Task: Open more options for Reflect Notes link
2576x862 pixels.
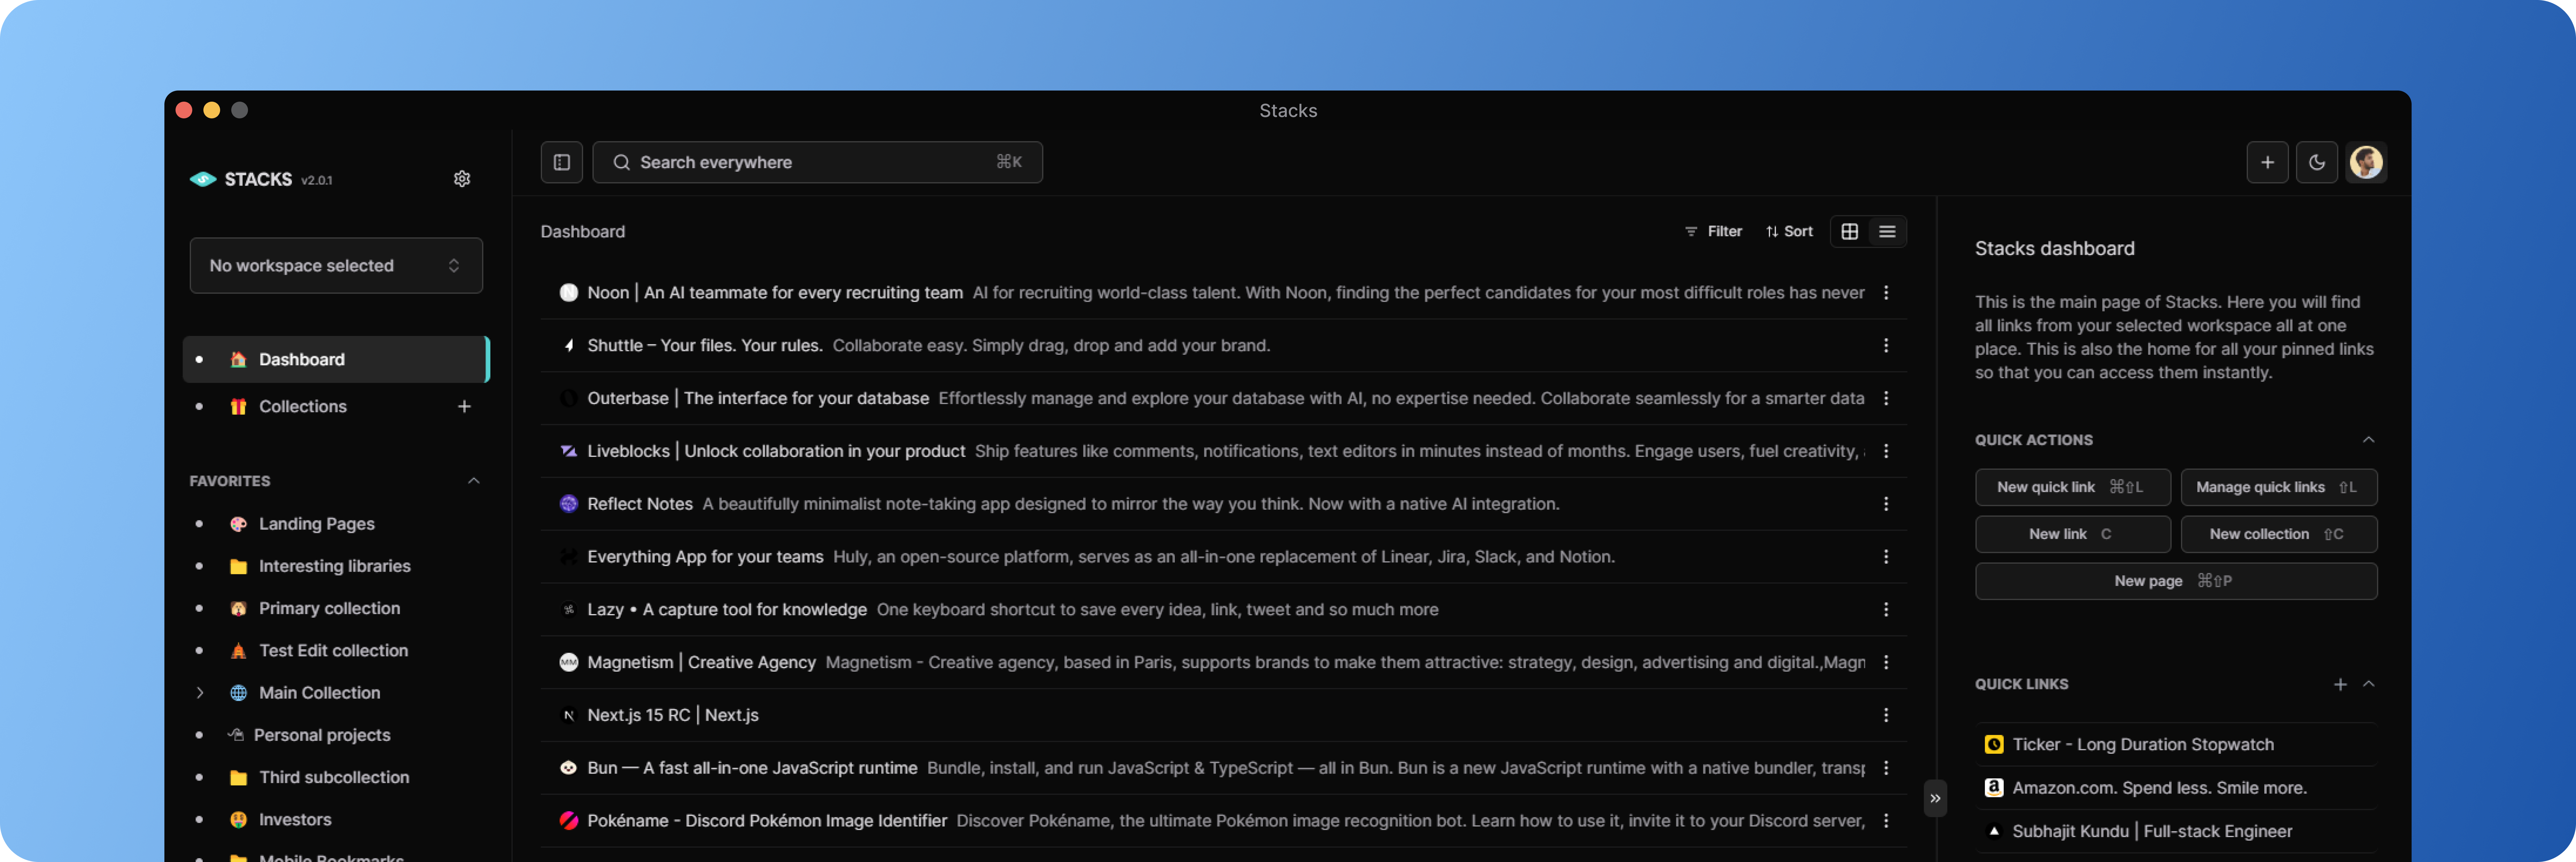Action: point(1886,504)
